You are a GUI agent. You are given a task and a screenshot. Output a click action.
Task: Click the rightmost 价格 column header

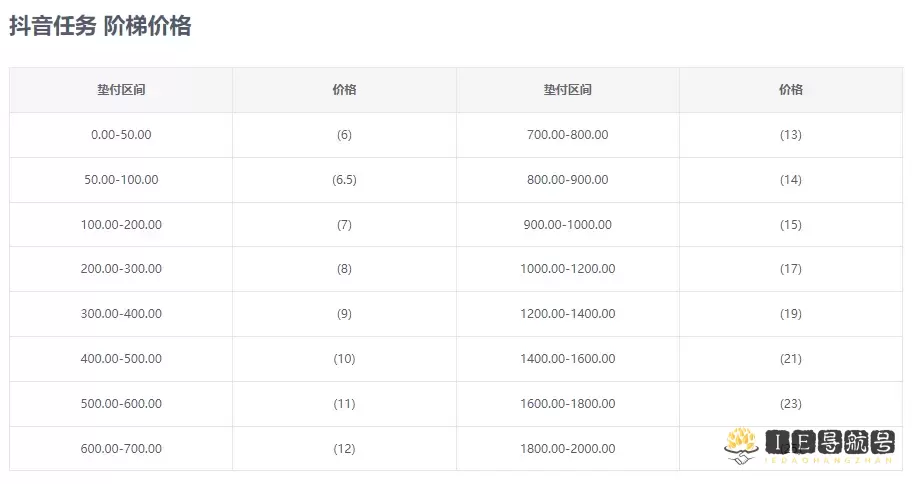(790, 90)
